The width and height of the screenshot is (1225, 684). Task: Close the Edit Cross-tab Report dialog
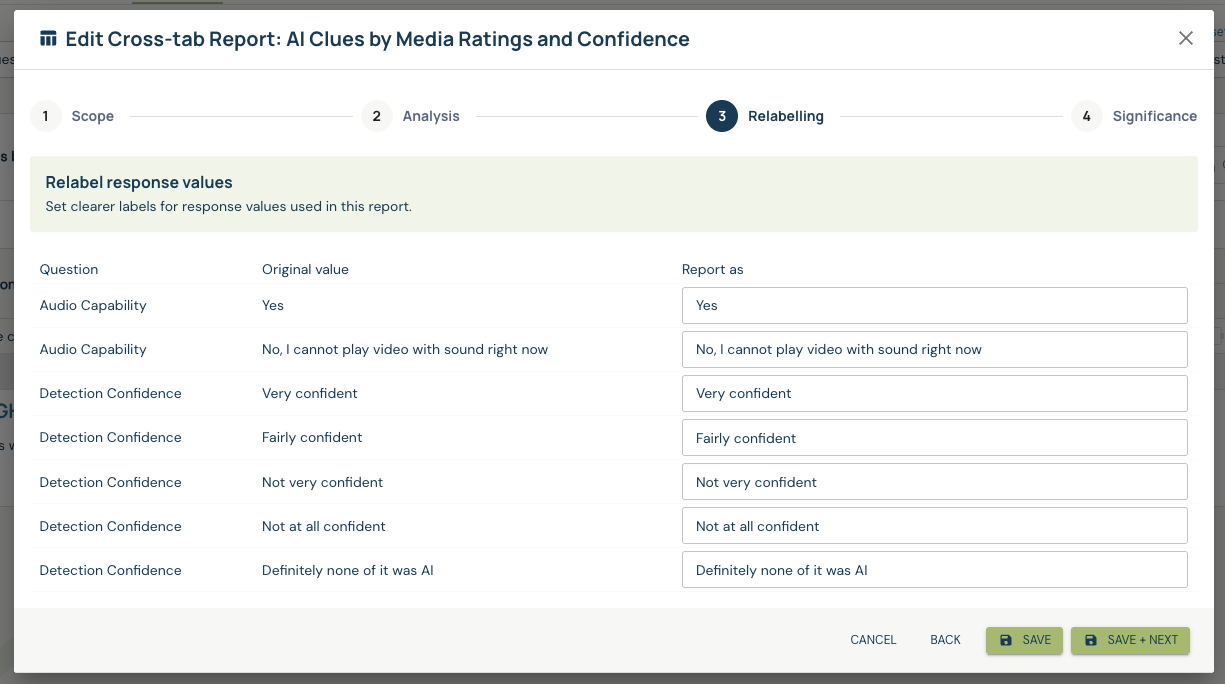(1186, 39)
